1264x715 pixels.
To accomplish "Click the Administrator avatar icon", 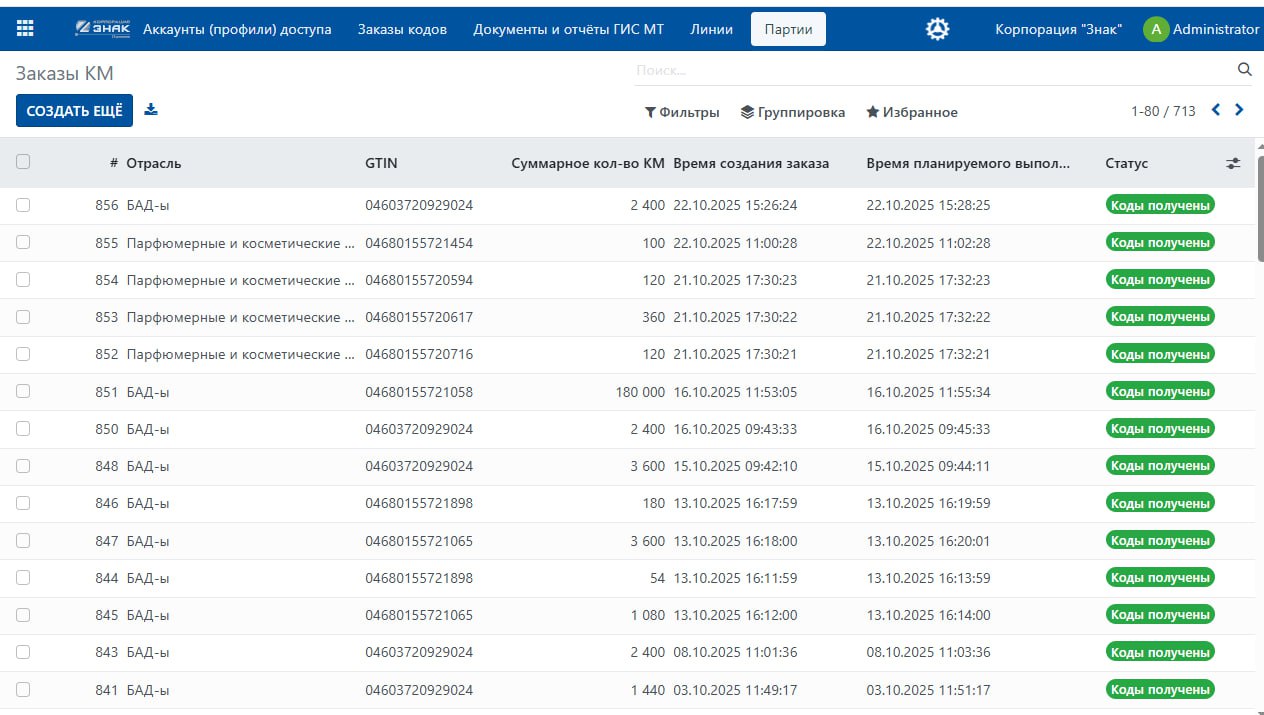I will pos(1155,29).
